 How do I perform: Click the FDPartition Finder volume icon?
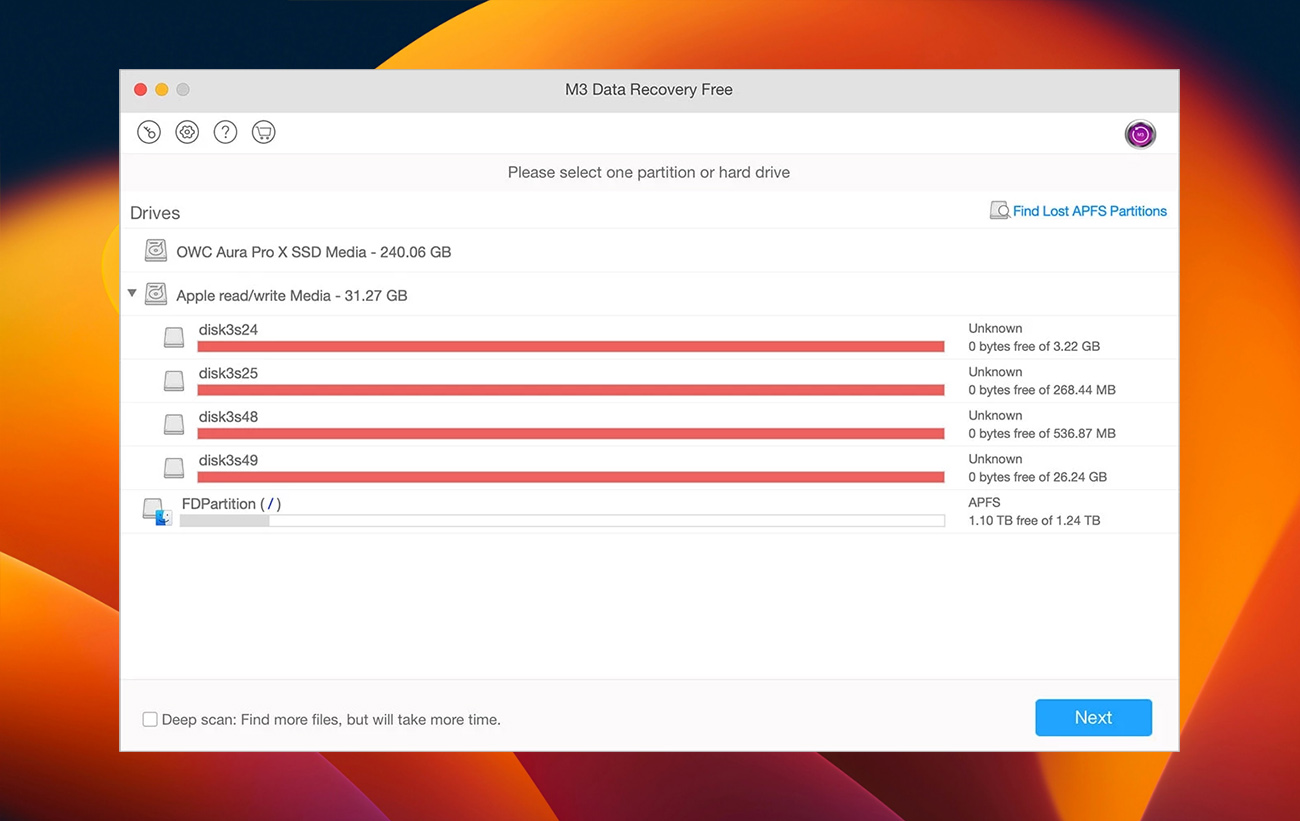157,512
